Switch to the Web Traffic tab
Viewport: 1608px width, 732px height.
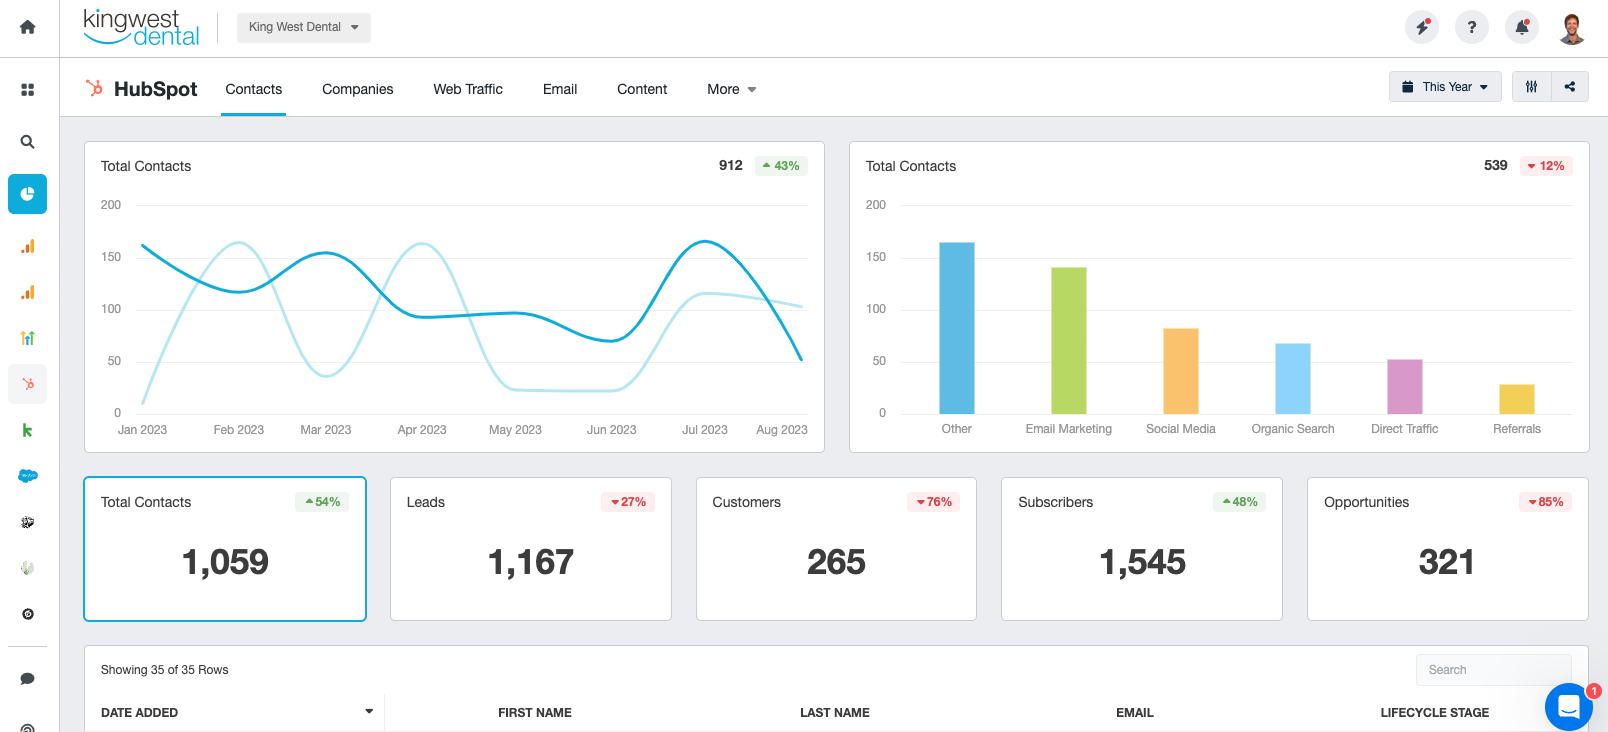point(468,89)
